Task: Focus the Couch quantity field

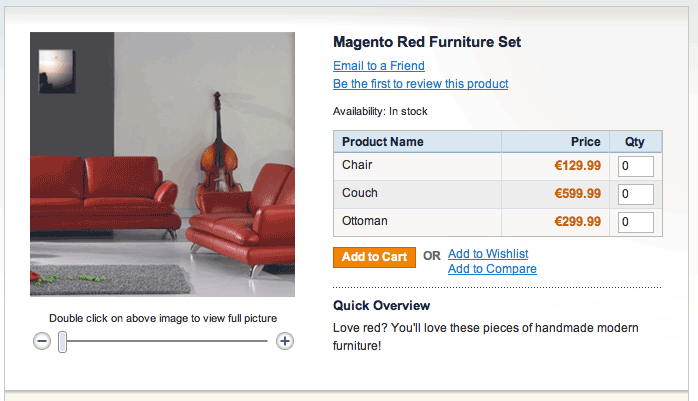Action: [636, 194]
